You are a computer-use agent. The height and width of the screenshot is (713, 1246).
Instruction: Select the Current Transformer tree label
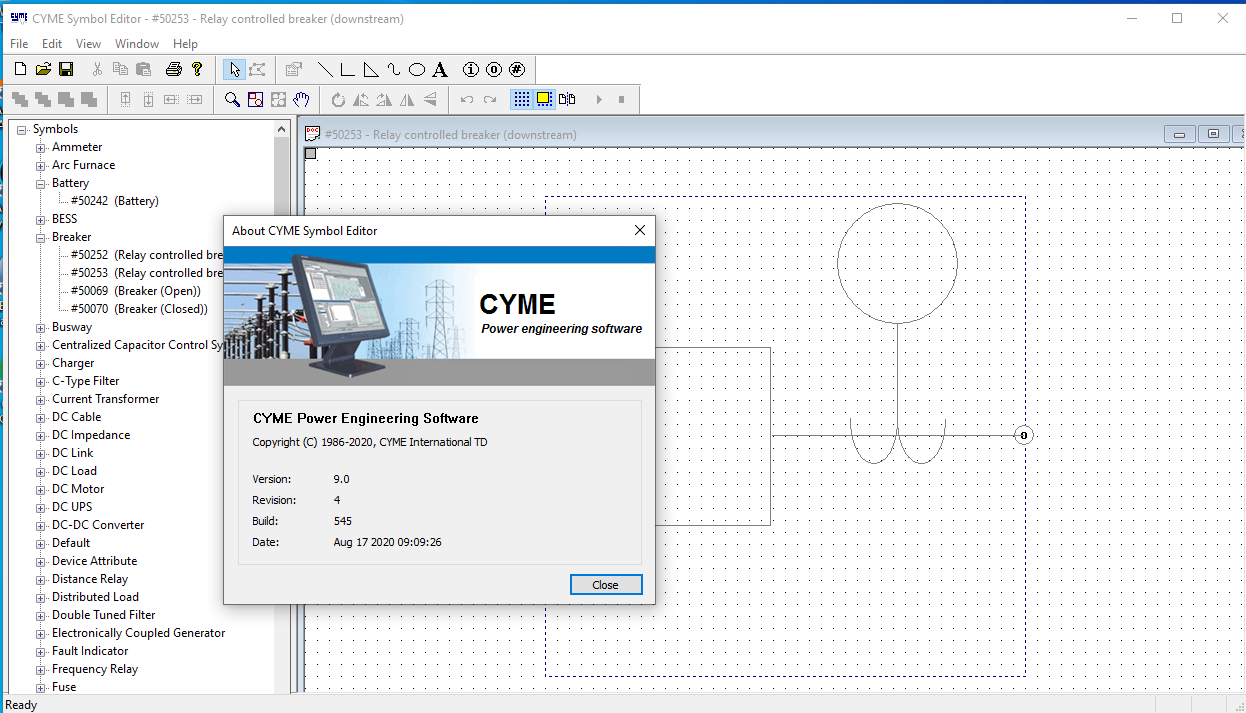(x=105, y=399)
